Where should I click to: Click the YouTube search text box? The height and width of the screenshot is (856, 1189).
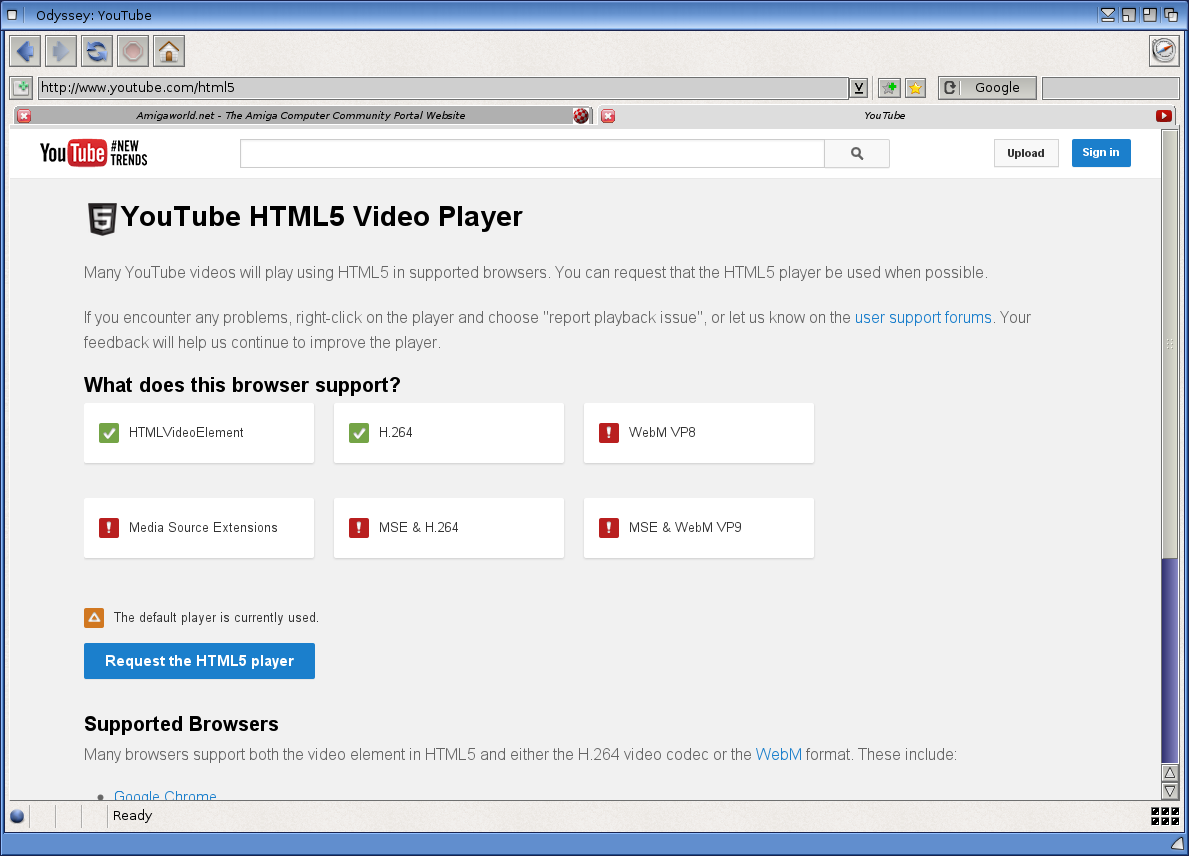pos(532,153)
